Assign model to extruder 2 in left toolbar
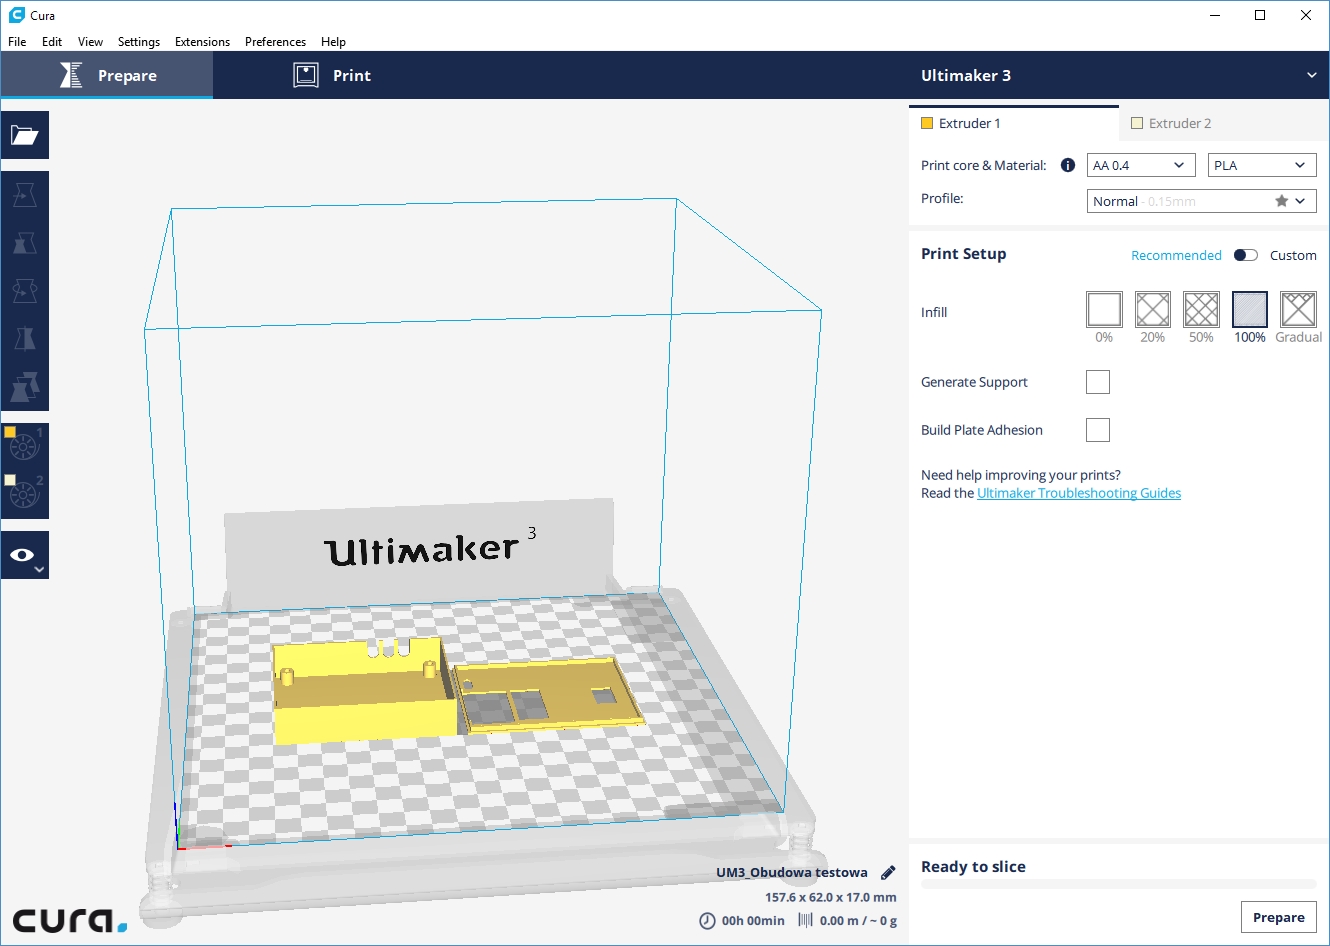The height and width of the screenshot is (946, 1330). [25, 495]
